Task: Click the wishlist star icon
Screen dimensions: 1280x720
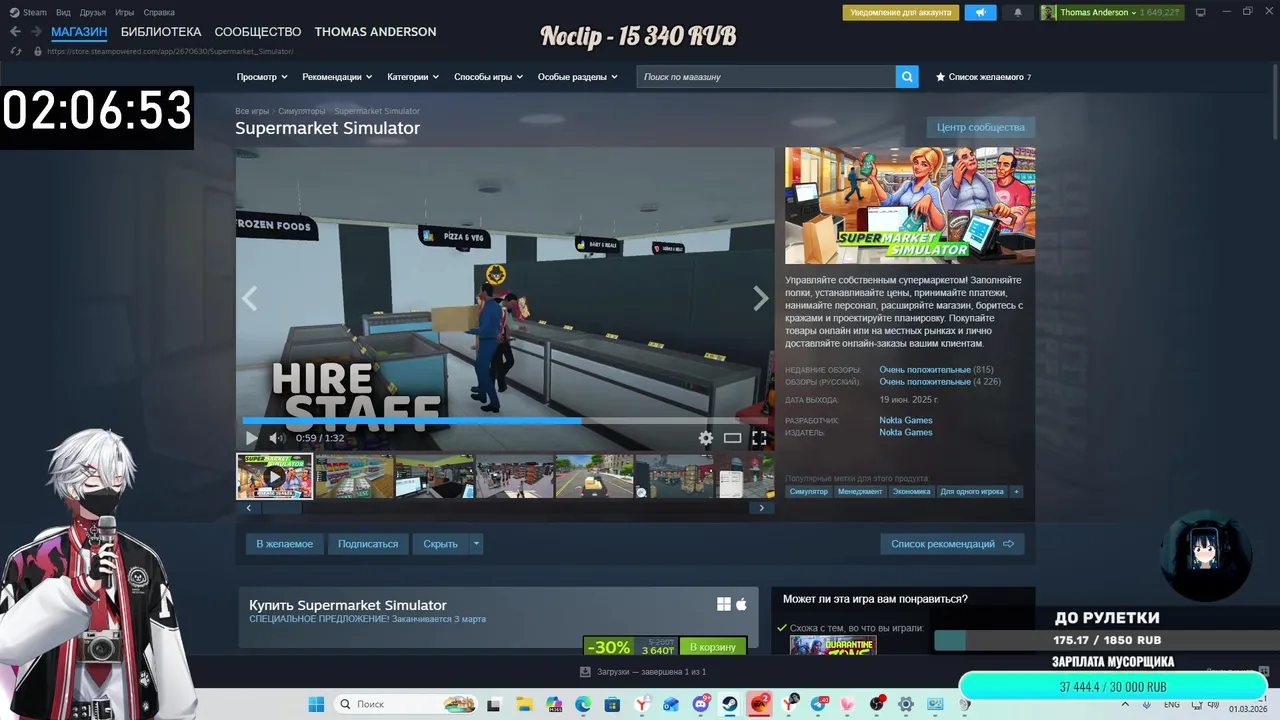Action: tap(940, 77)
